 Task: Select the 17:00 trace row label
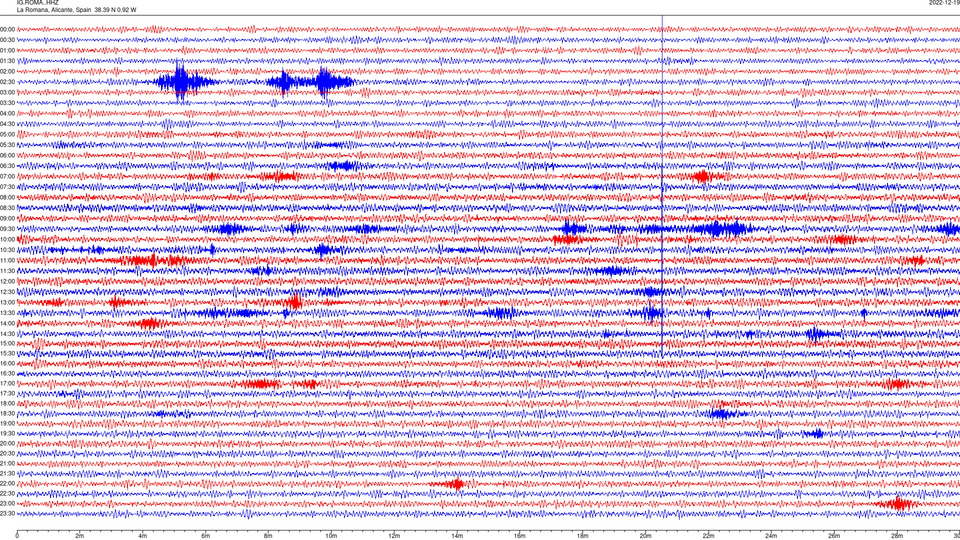7,384
